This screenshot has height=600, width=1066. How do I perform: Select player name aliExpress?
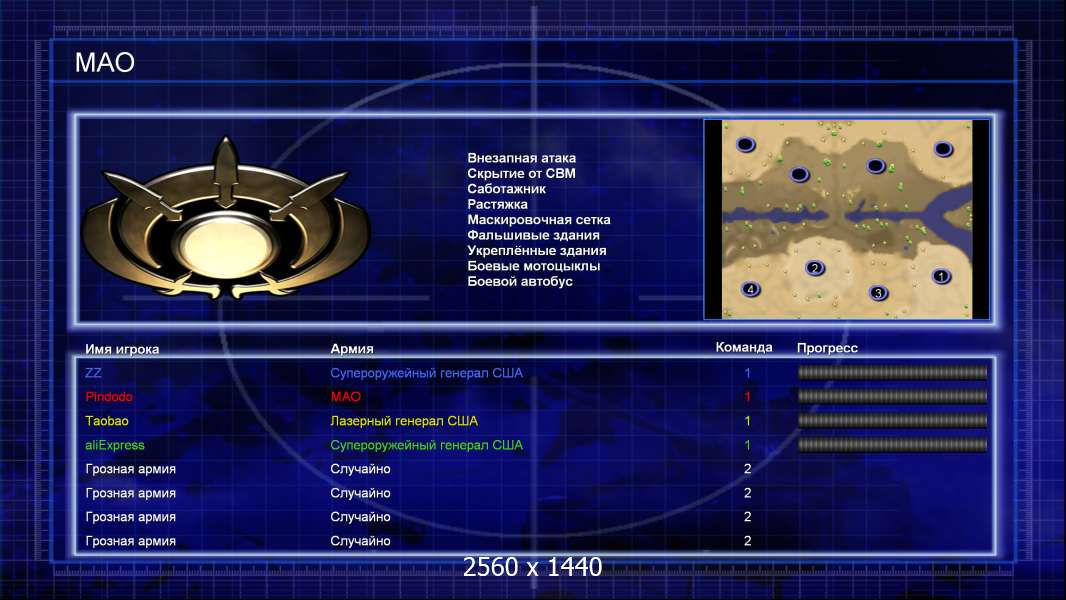(x=115, y=445)
